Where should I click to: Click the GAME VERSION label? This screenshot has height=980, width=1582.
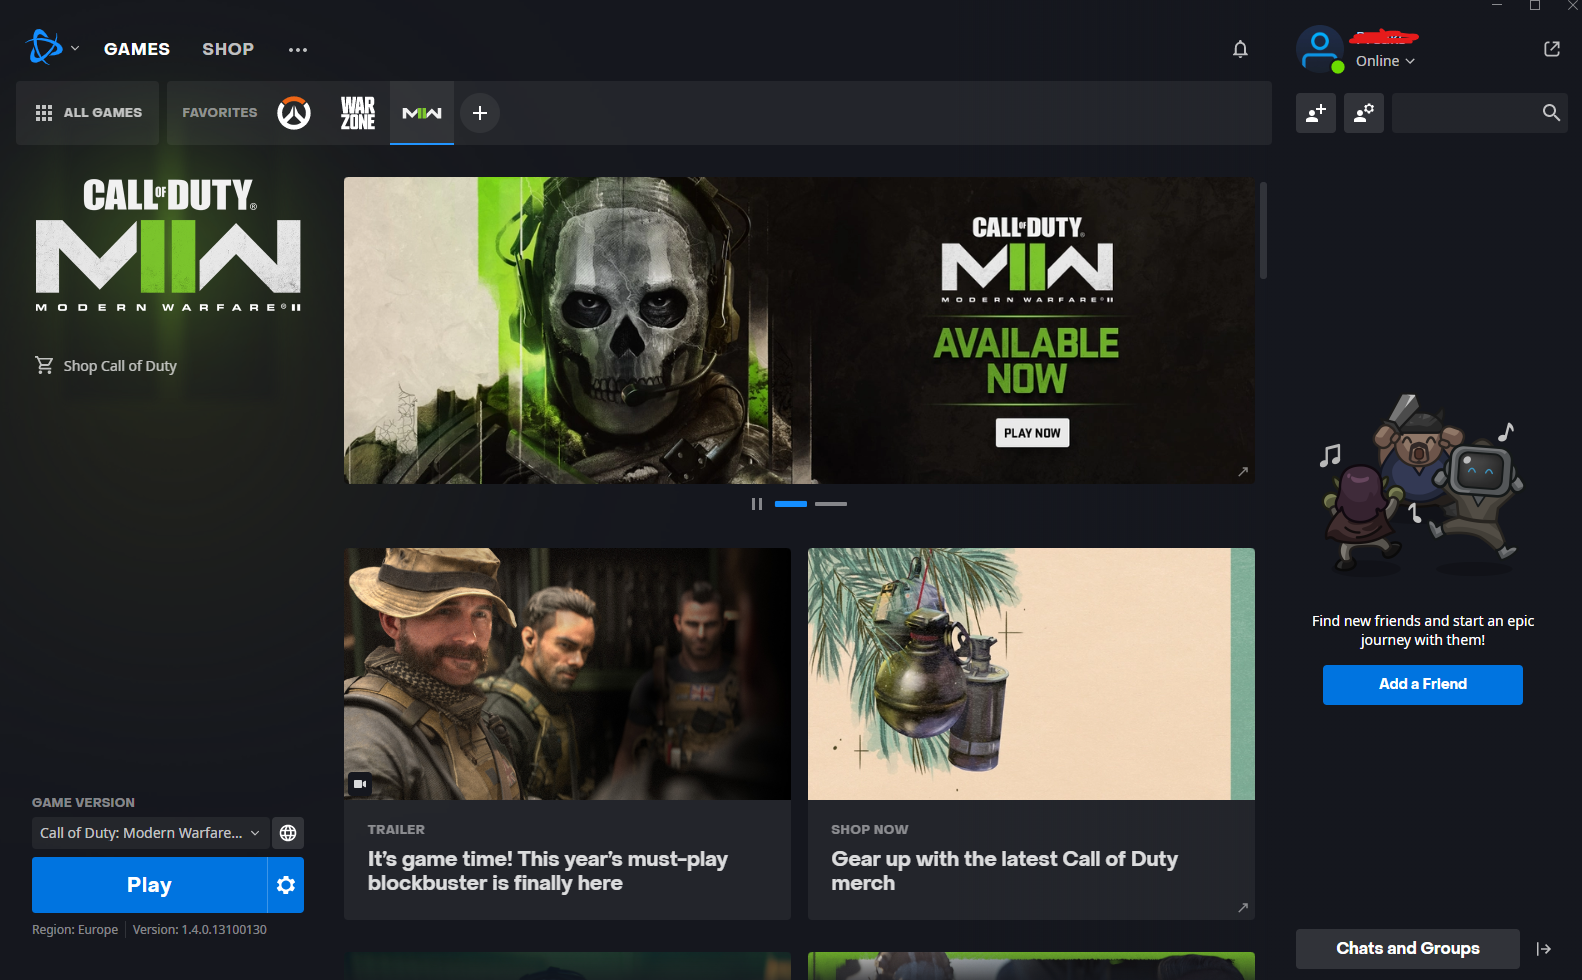click(83, 803)
